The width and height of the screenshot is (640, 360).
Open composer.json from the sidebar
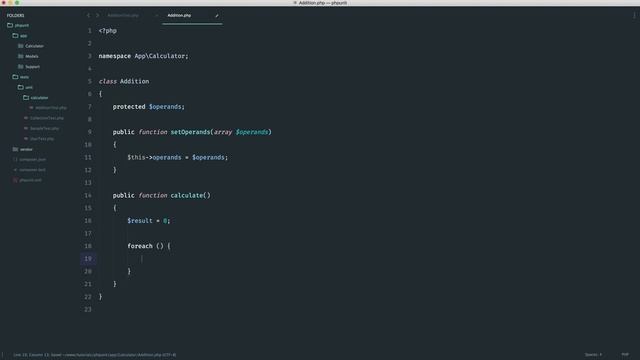[33, 160]
